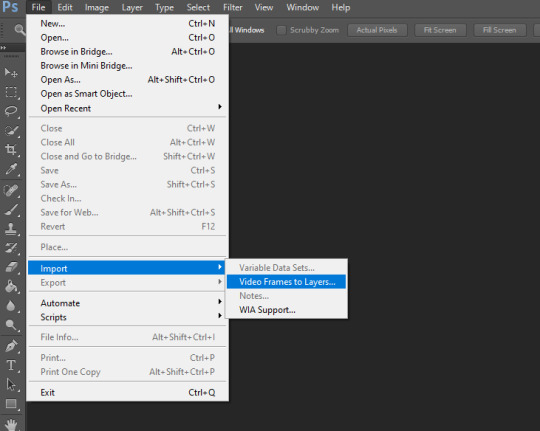Click the highlighted Import menu item
This screenshot has width=540, height=431.
coord(127,268)
